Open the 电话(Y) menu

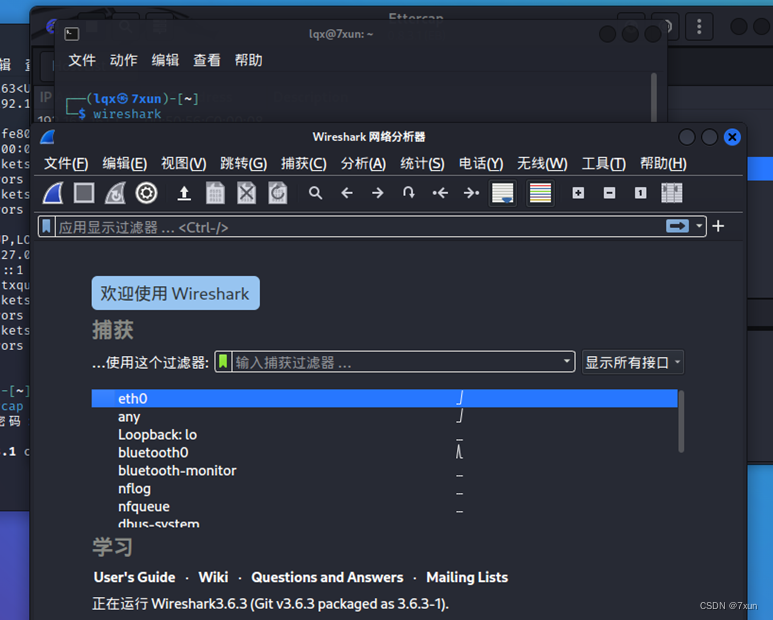click(x=481, y=164)
